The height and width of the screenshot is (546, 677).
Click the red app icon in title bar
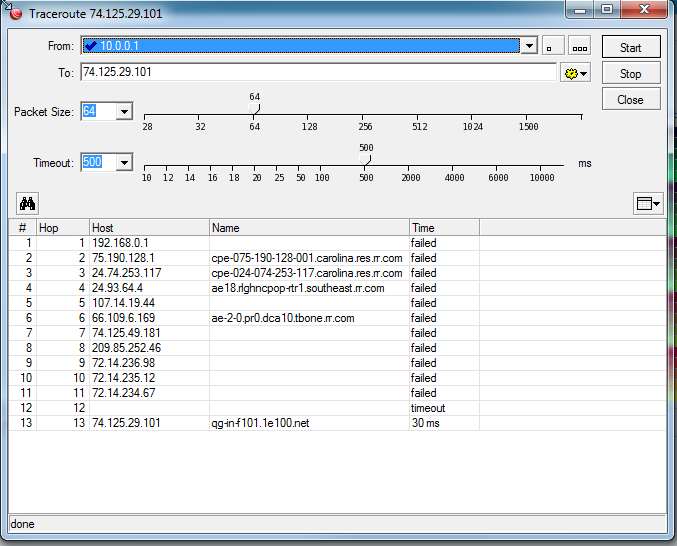click(x=16, y=14)
